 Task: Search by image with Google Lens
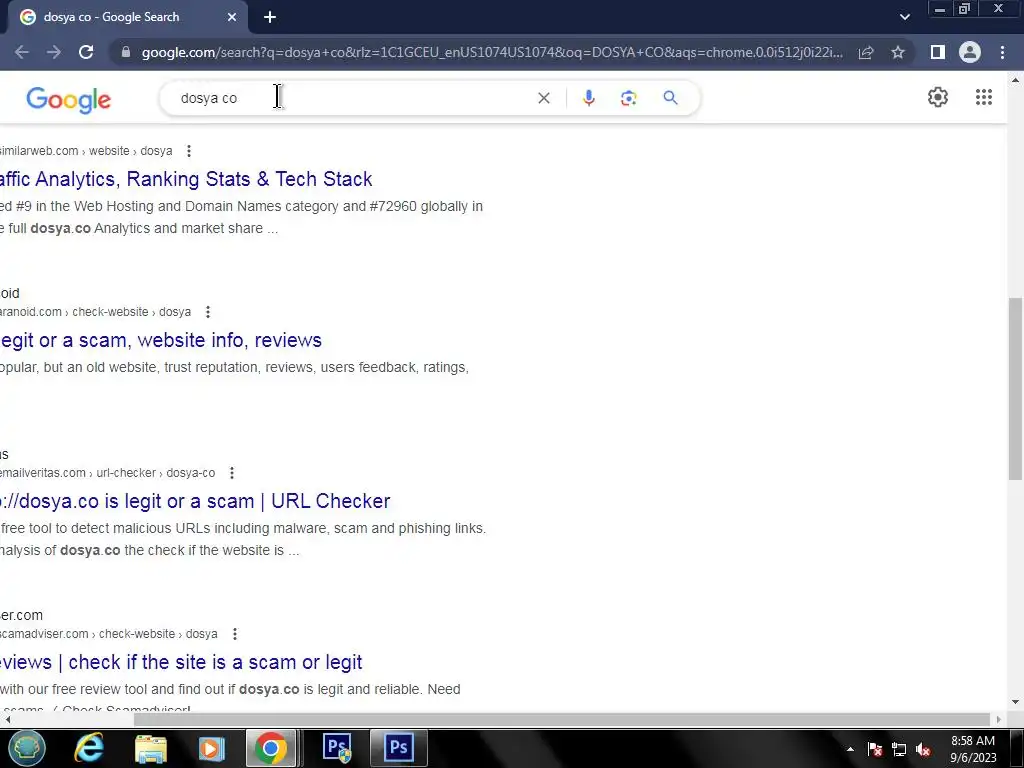[628, 98]
